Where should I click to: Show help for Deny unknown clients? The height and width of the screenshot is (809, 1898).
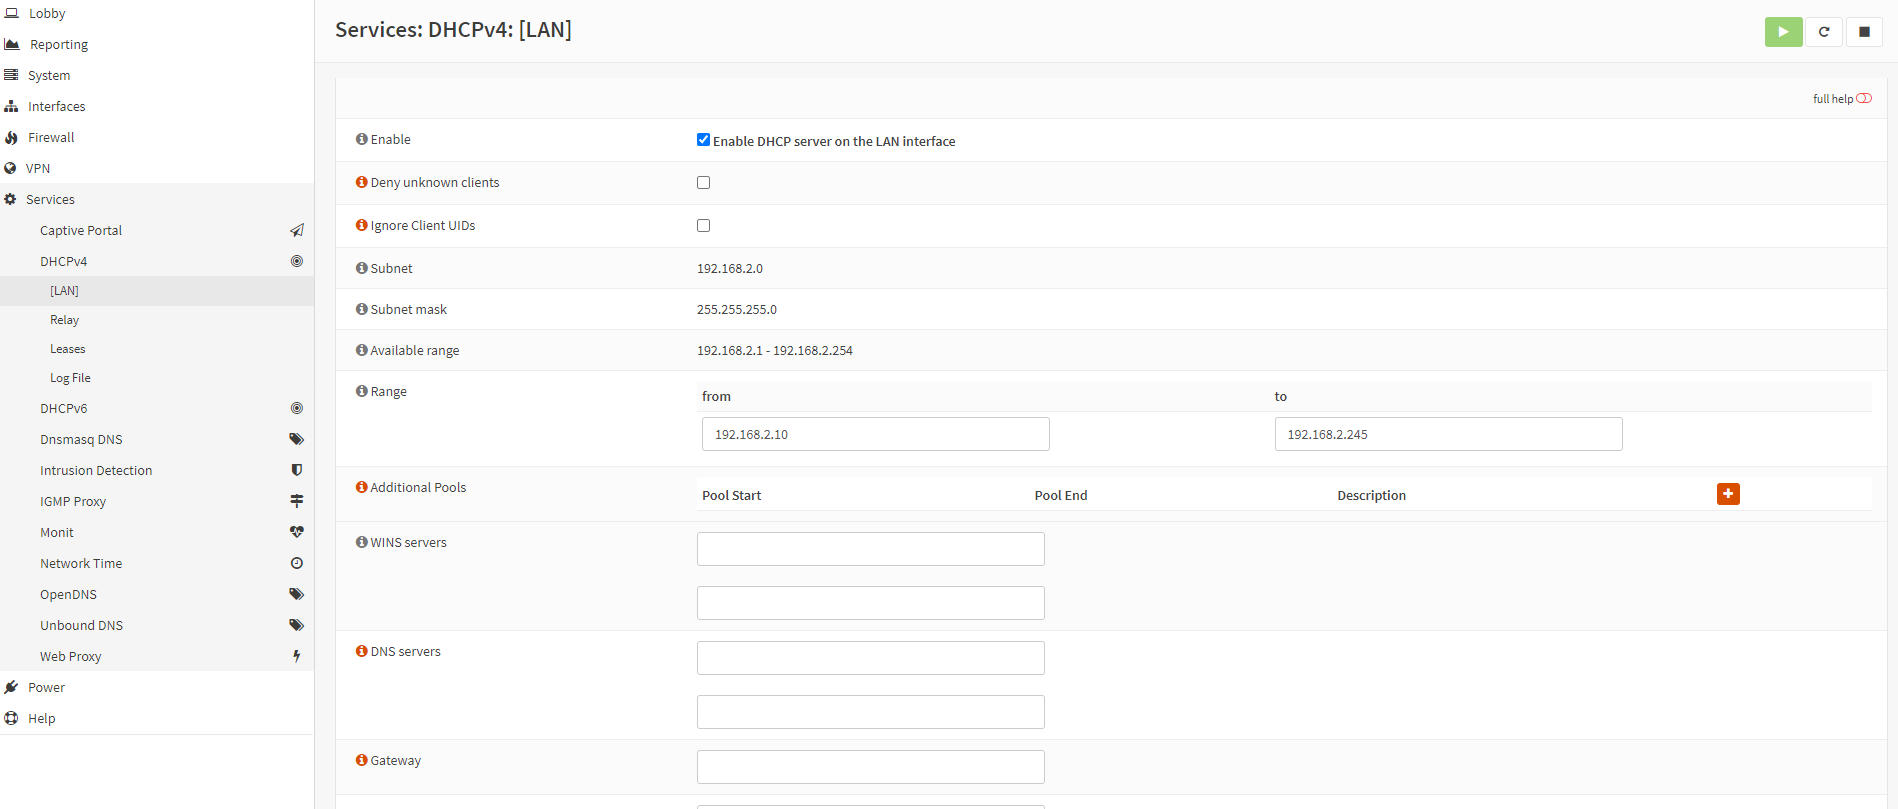tap(362, 182)
